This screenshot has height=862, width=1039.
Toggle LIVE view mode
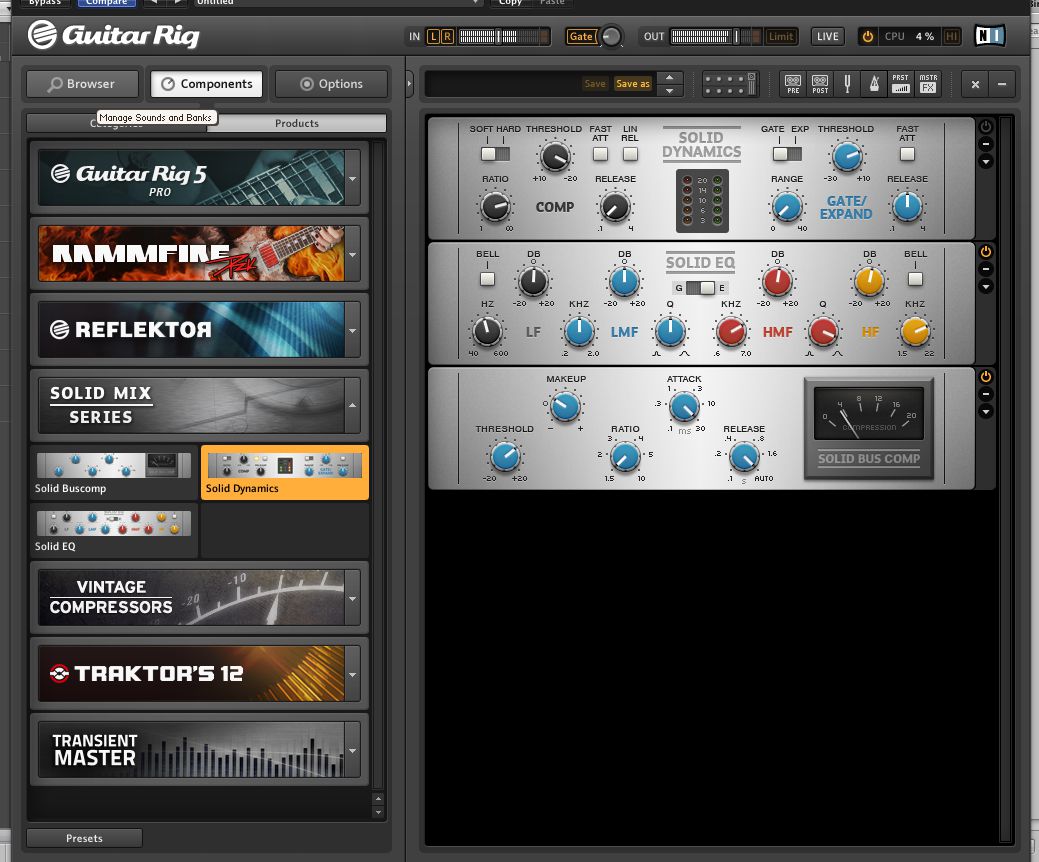[x=828, y=36]
